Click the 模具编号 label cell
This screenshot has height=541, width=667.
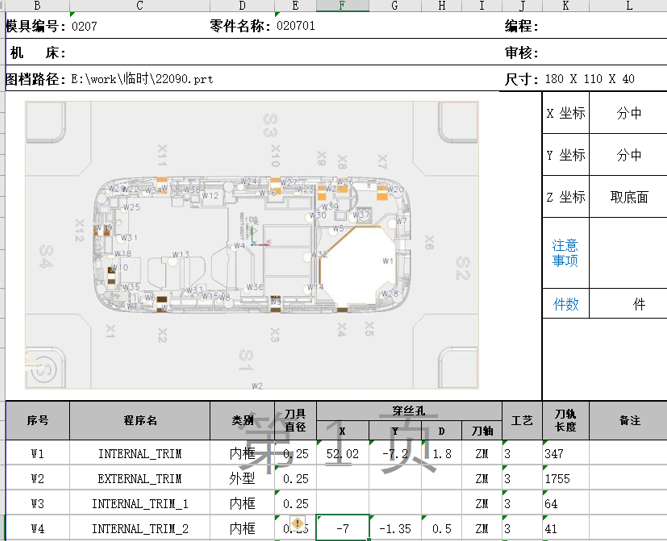point(36,26)
